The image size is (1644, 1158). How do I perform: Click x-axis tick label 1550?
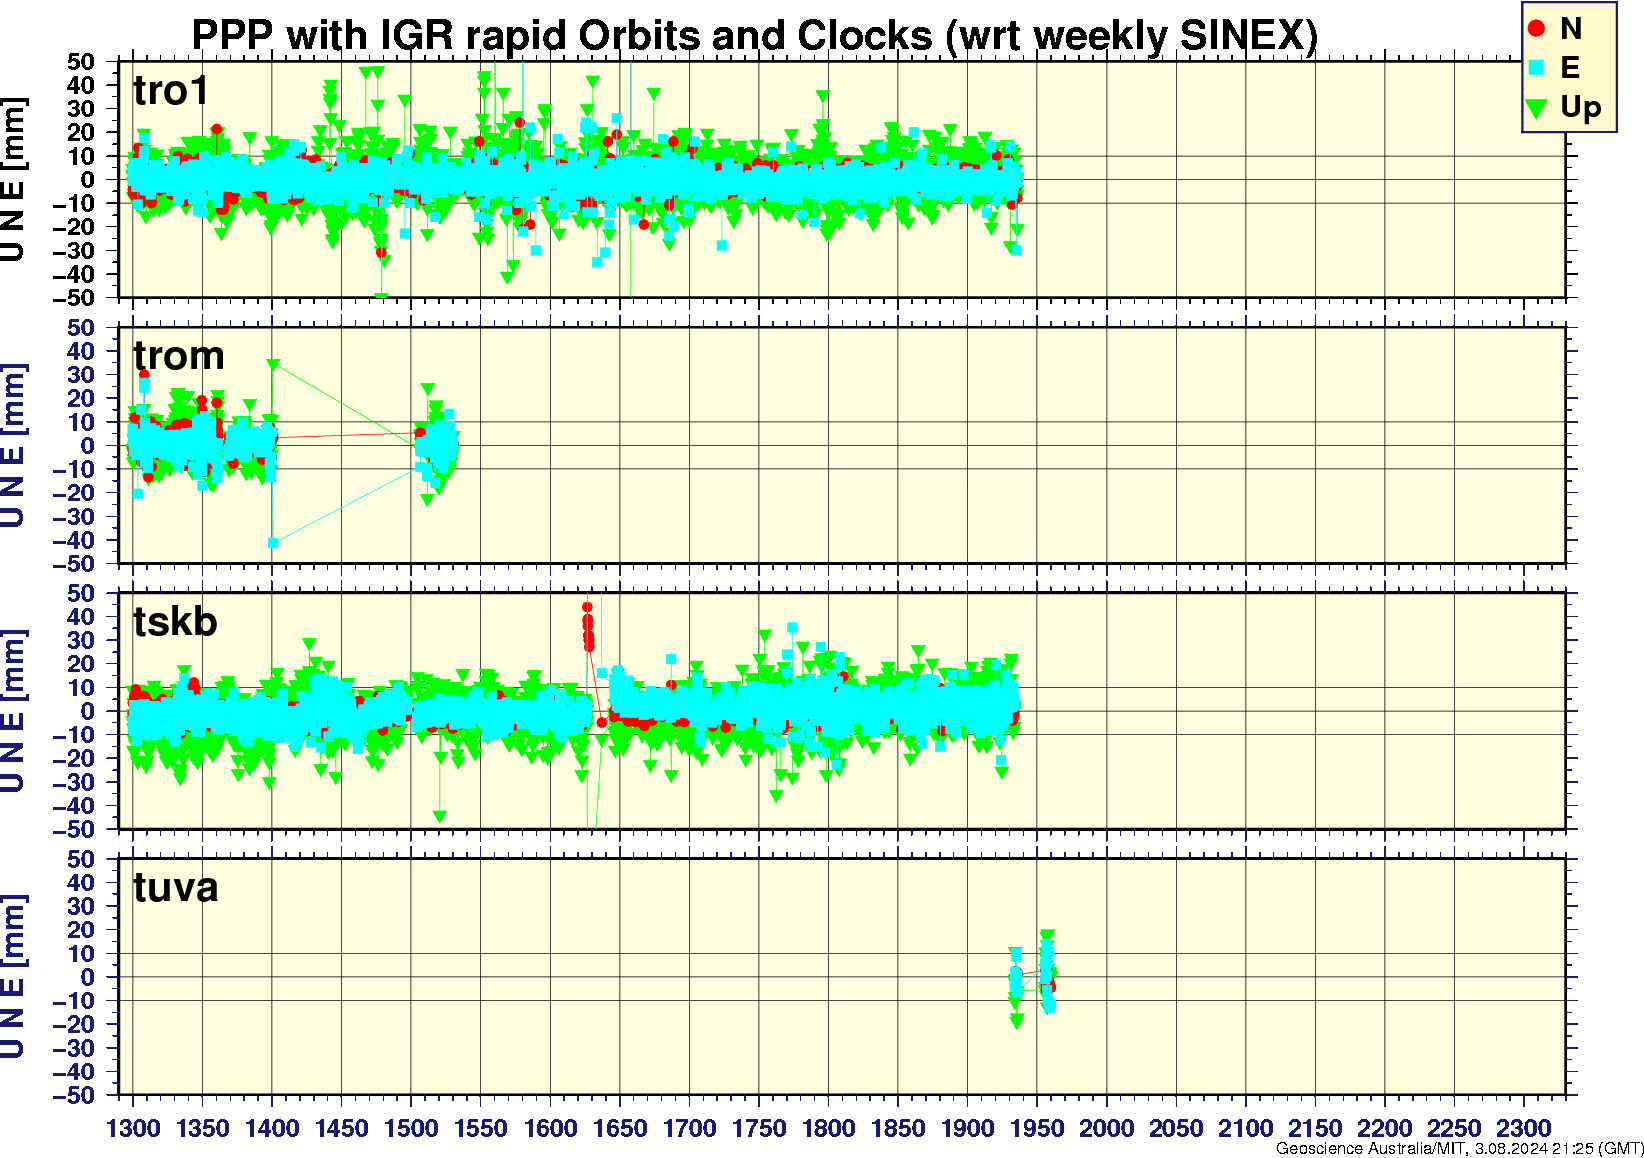point(481,1128)
